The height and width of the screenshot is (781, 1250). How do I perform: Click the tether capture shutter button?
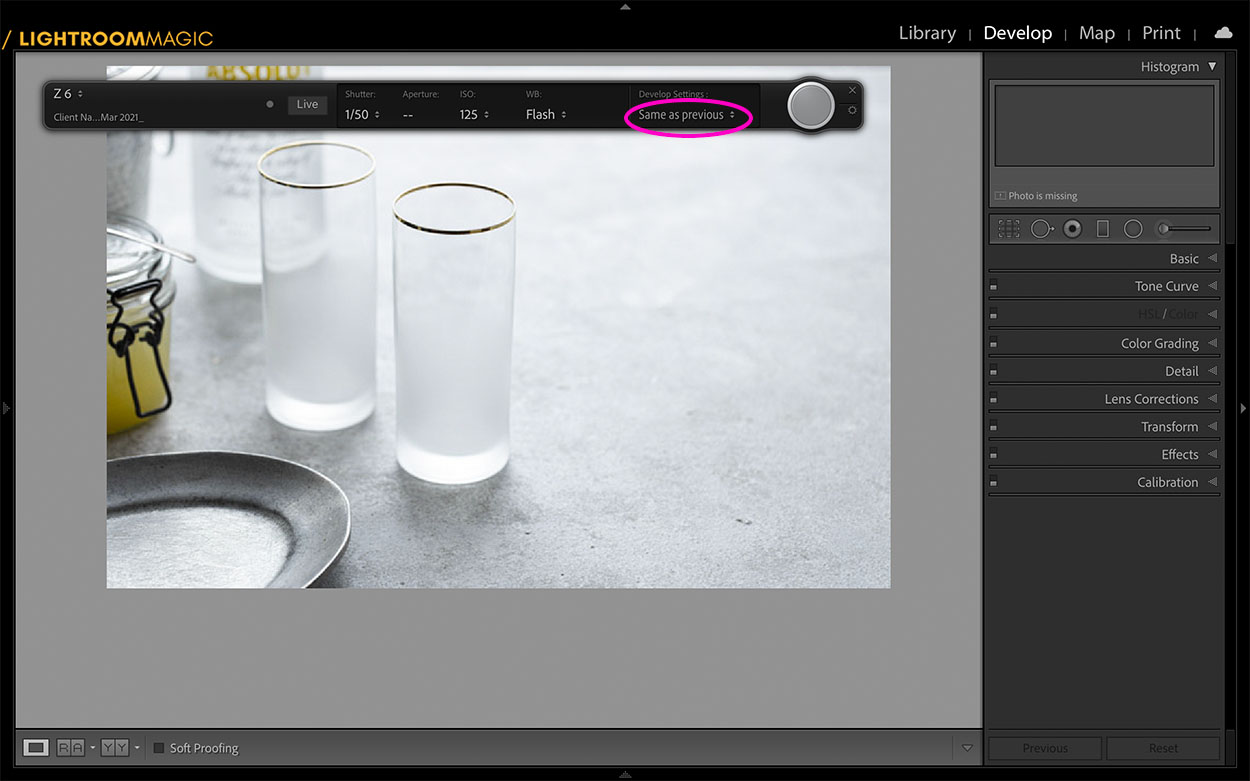[x=811, y=105]
